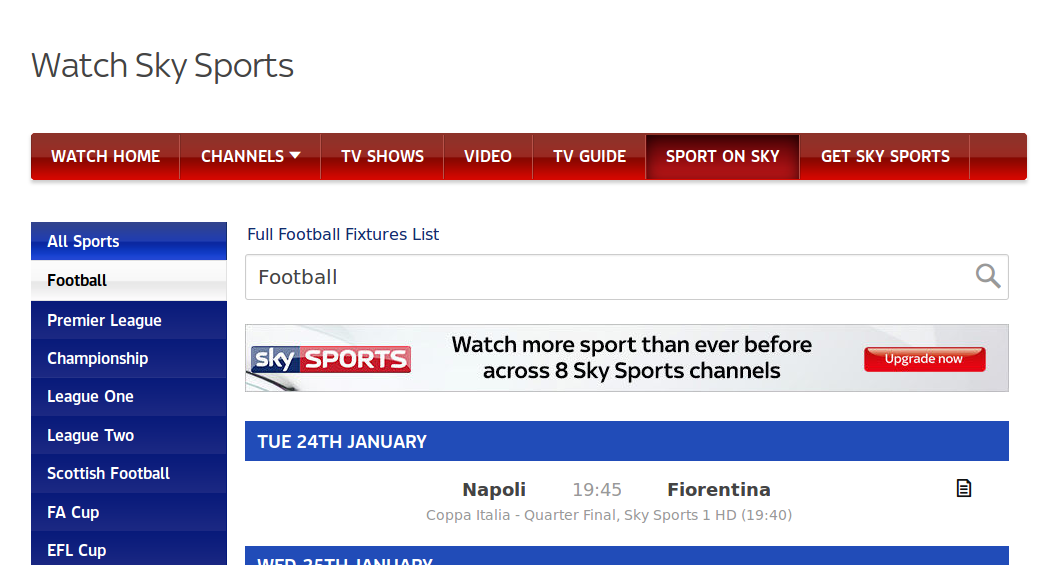Choose Premier League from sidebar
The width and height of the screenshot is (1049, 565).
[129, 320]
